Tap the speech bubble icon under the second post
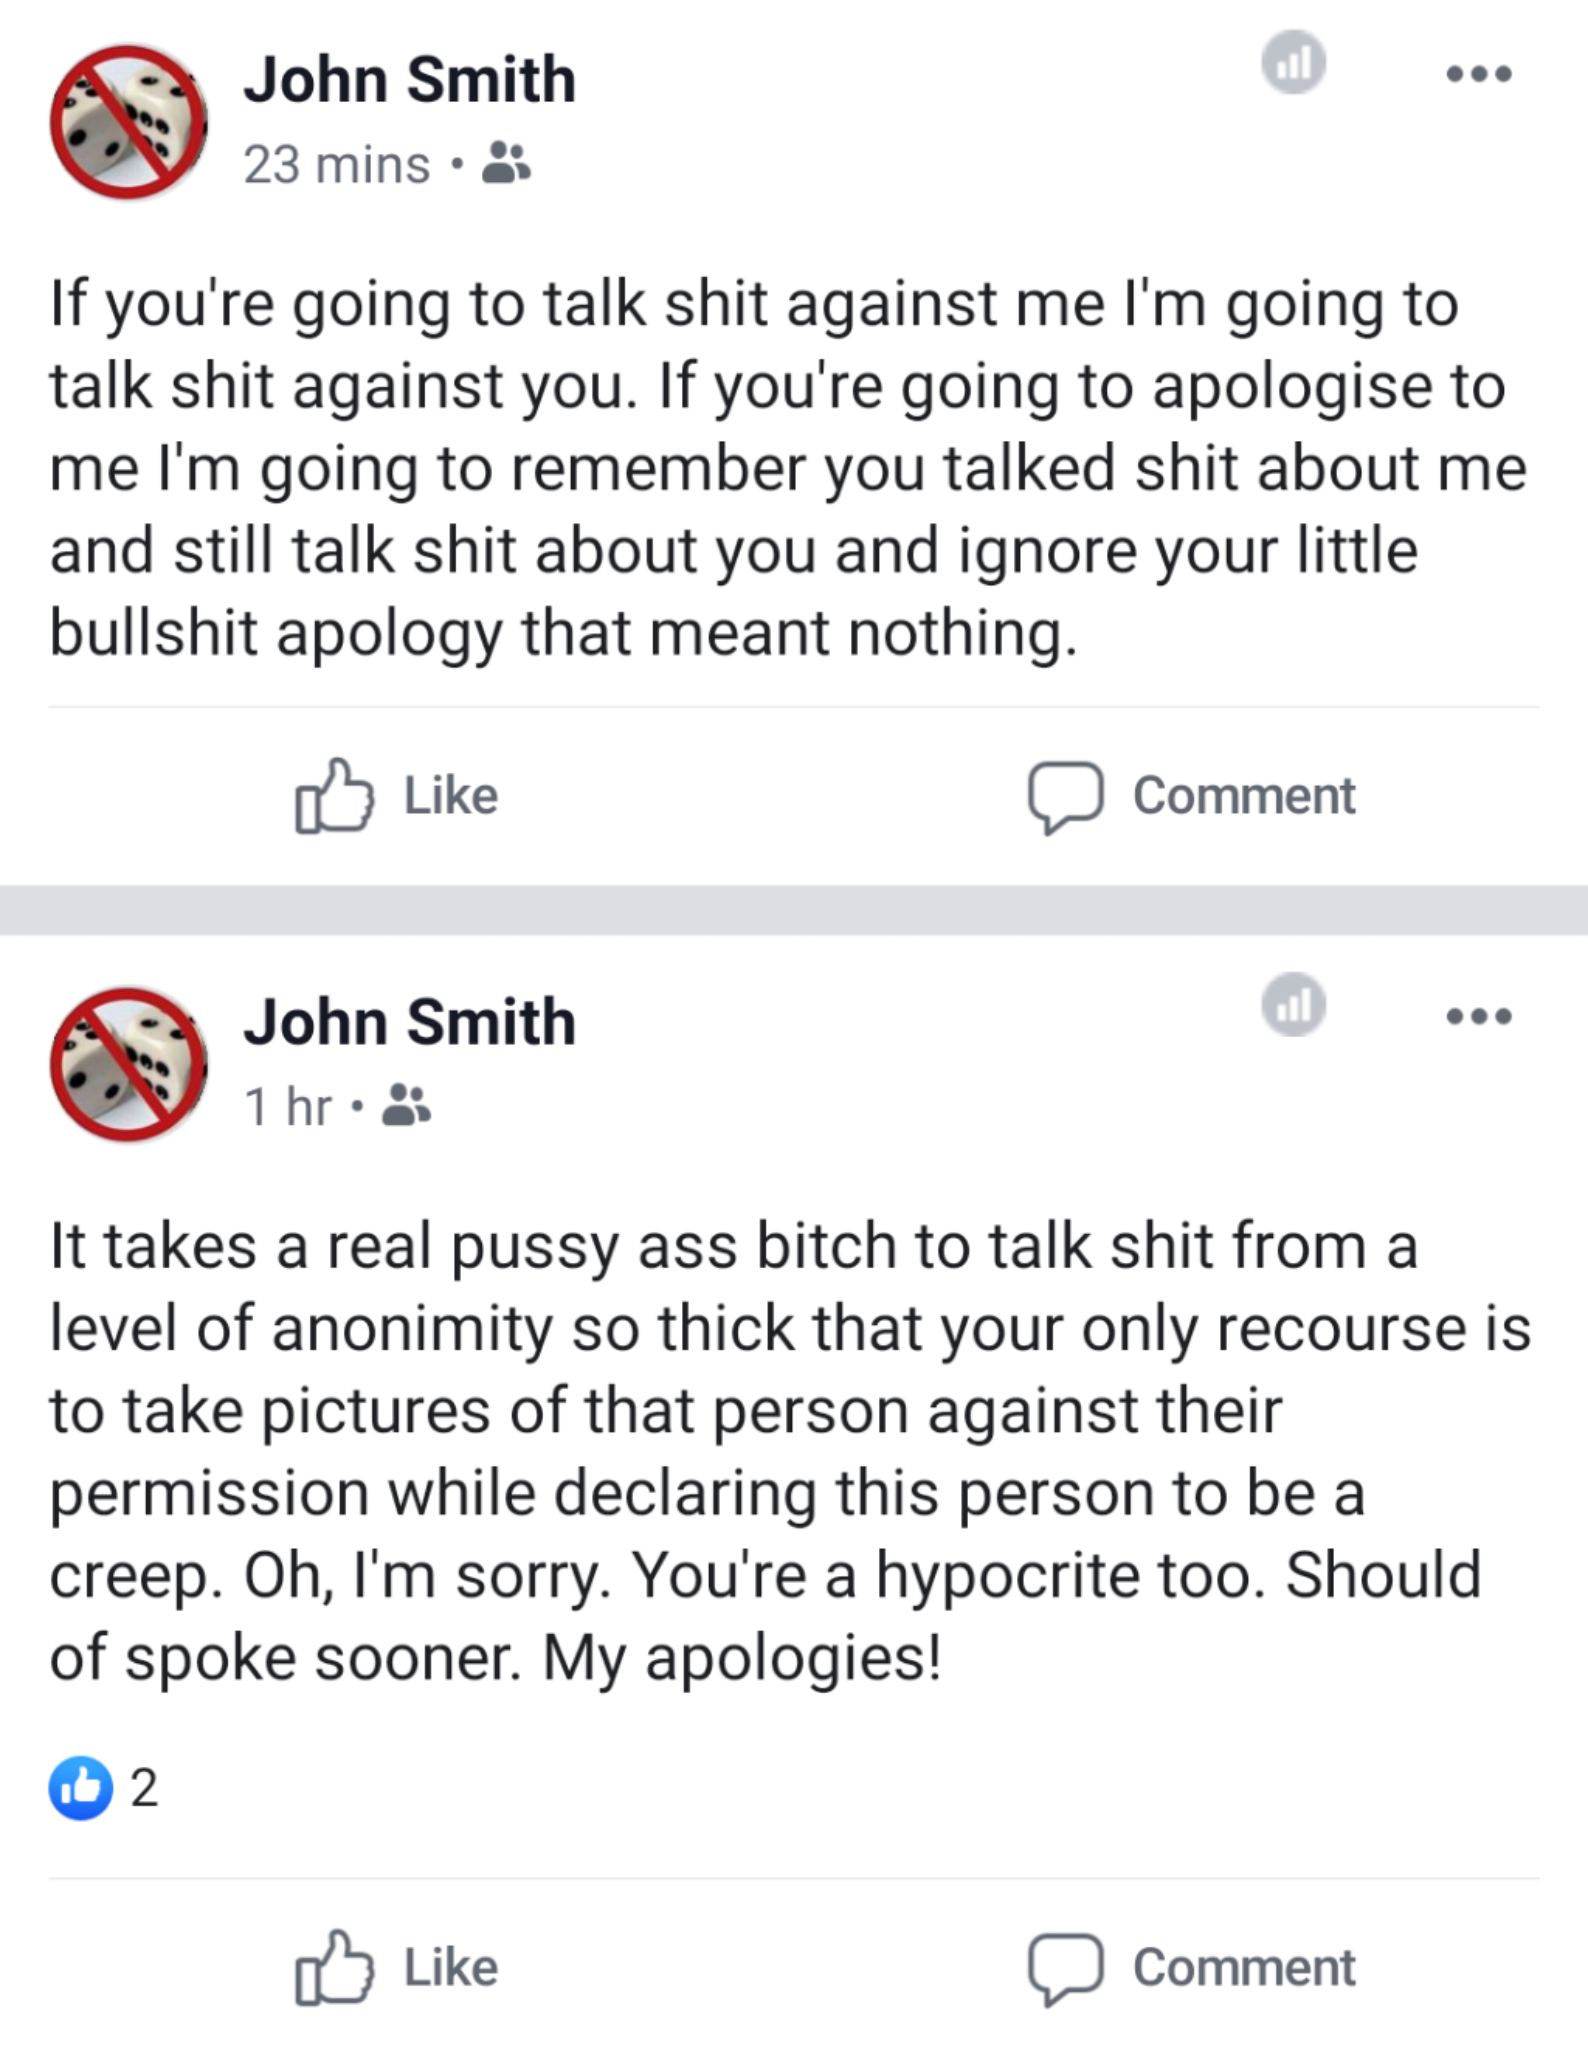The width and height of the screenshot is (1588, 2048). (x=1066, y=1970)
